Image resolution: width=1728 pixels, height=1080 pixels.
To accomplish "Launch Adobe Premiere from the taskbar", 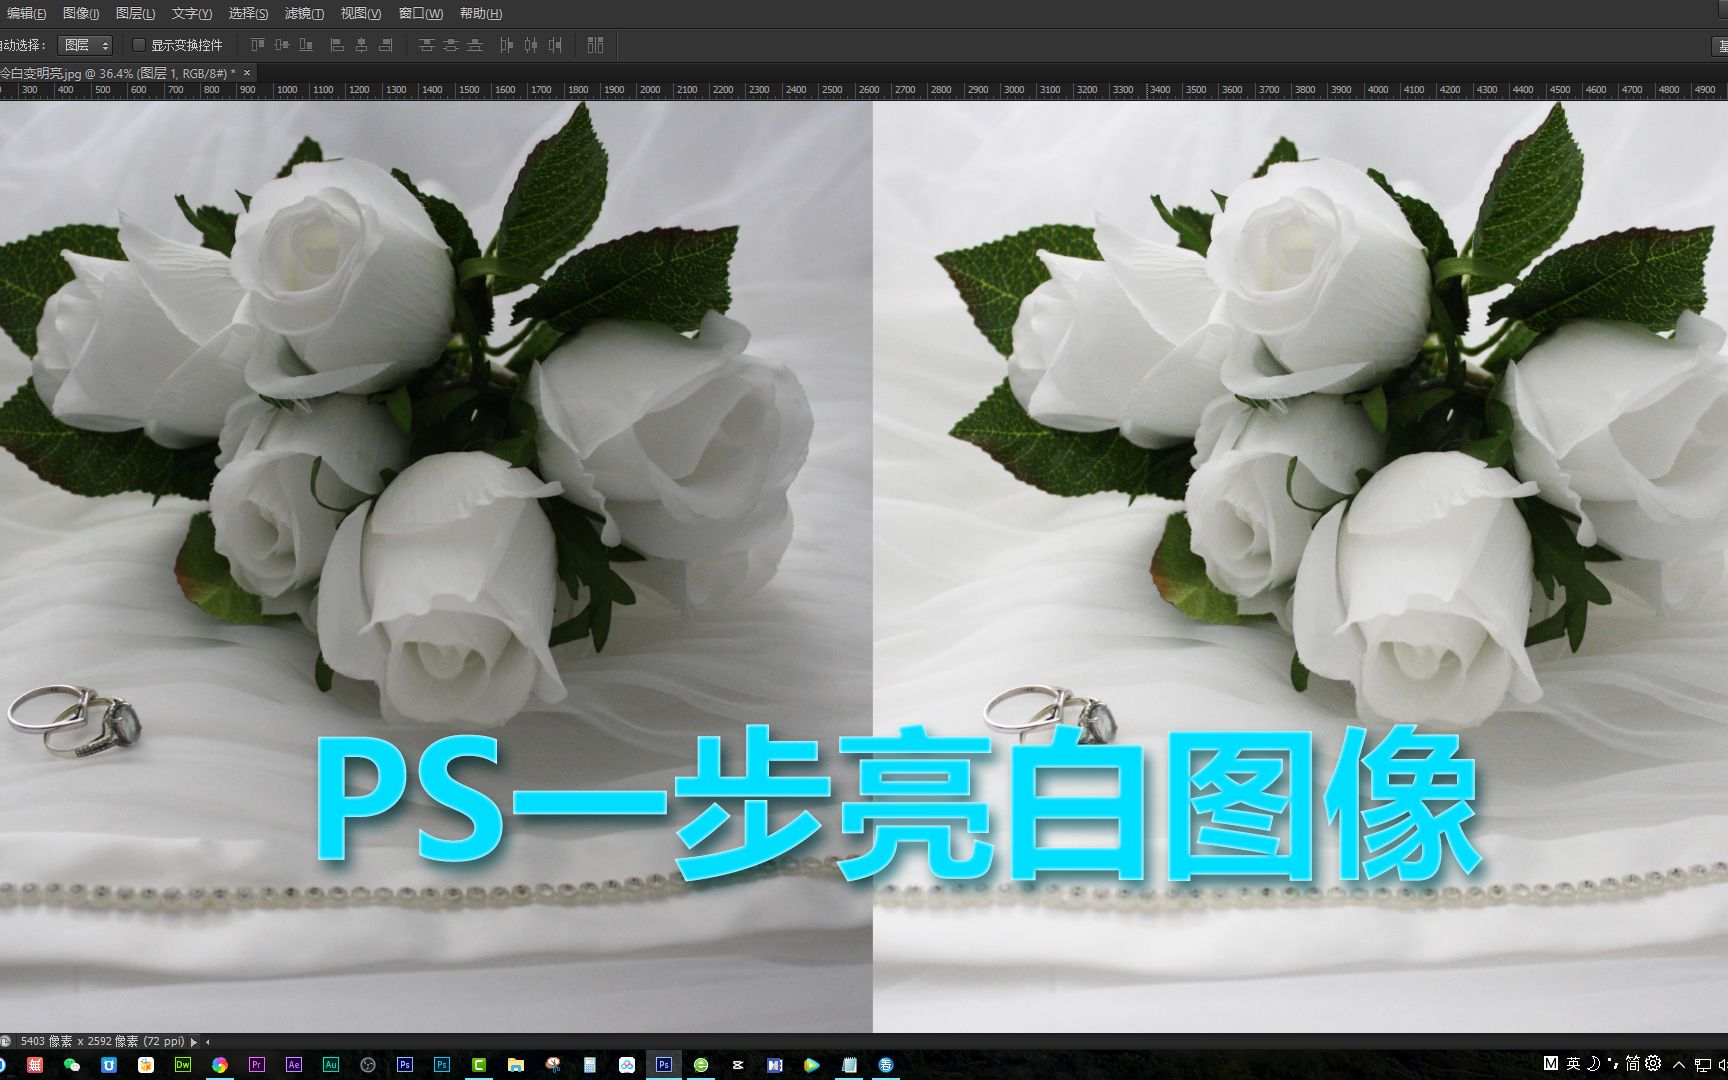I will pos(256,1065).
